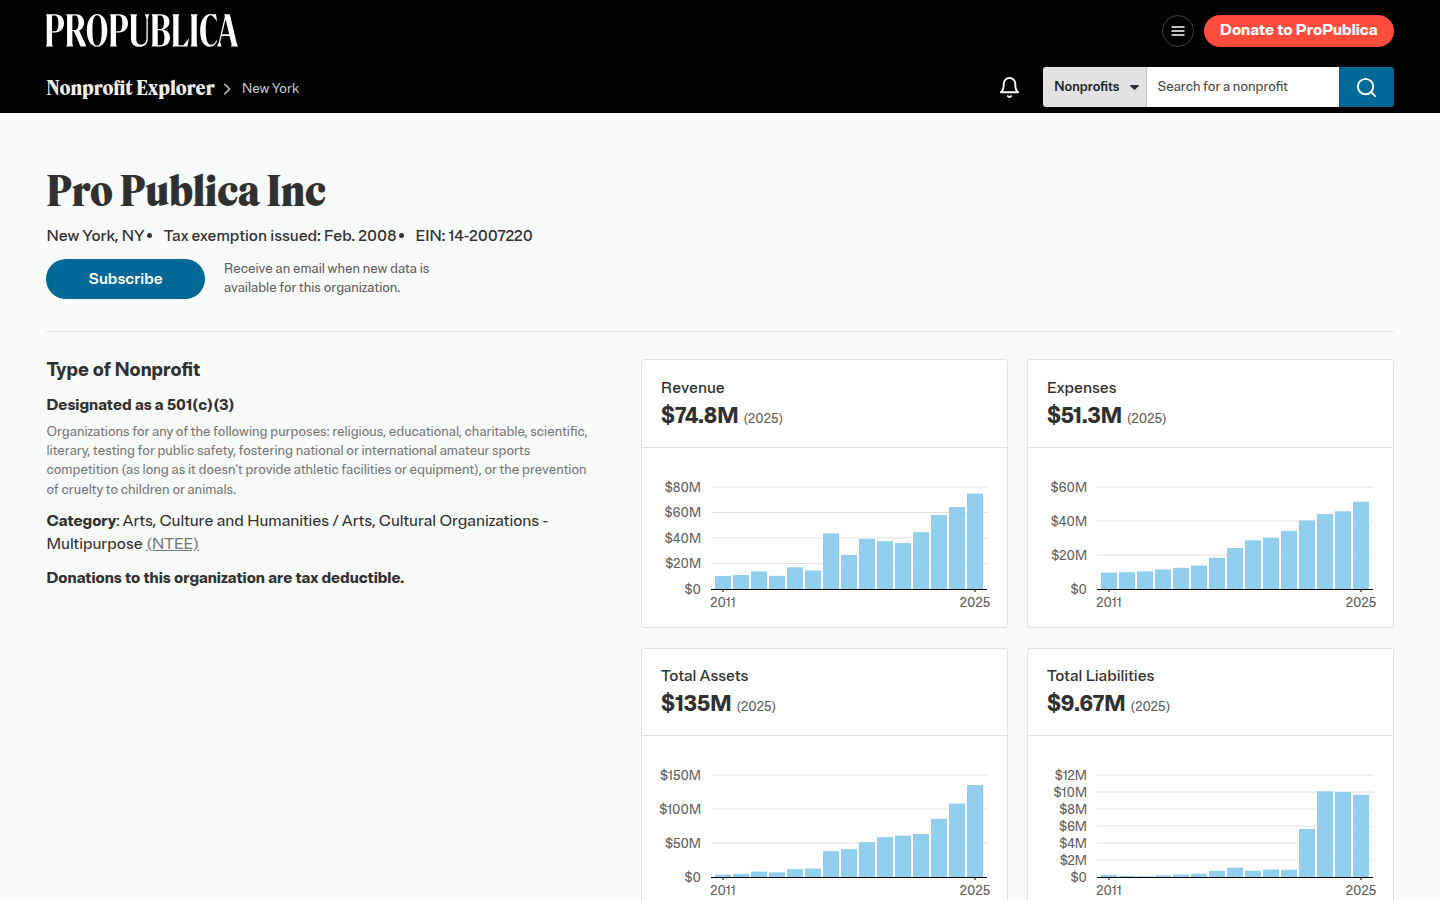Click New York, NY location text

[x=95, y=236]
